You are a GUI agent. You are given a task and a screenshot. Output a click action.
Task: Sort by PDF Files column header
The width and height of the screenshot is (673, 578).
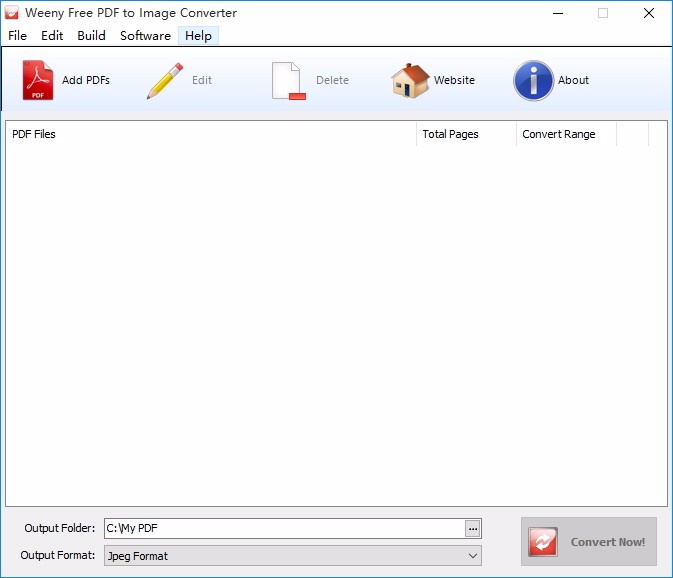[x=211, y=134]
